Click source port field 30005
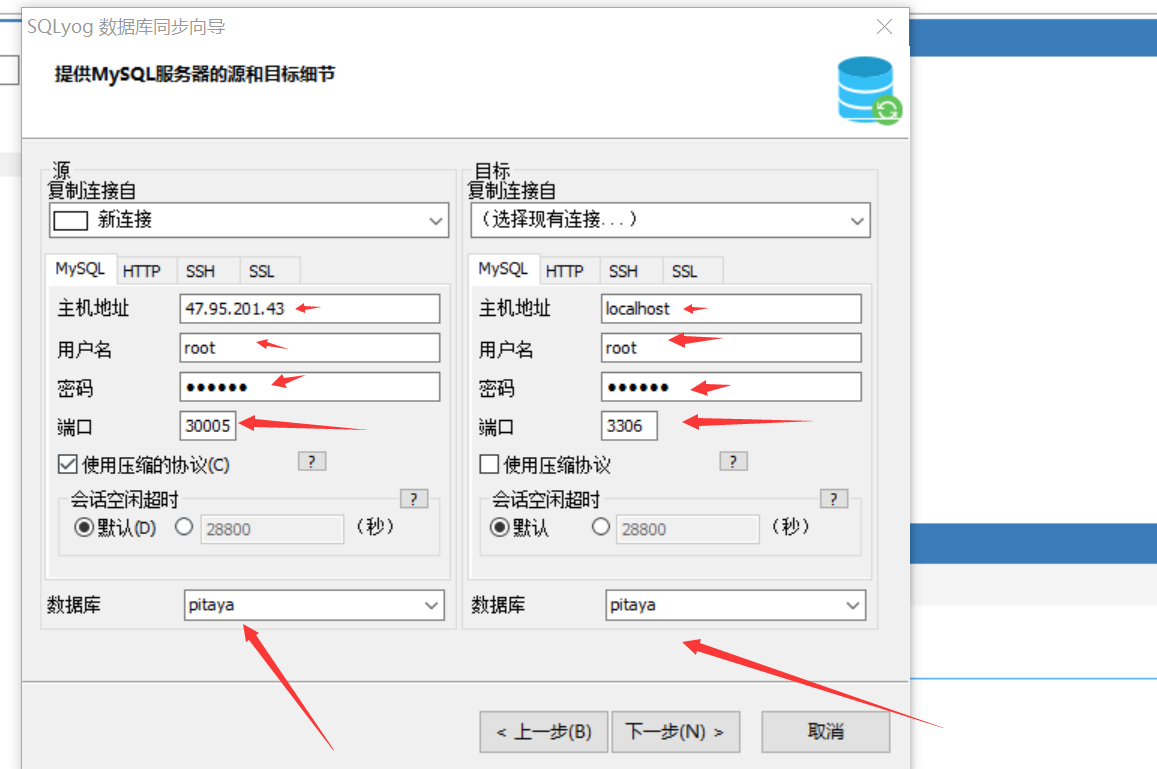 click(207, 426)
